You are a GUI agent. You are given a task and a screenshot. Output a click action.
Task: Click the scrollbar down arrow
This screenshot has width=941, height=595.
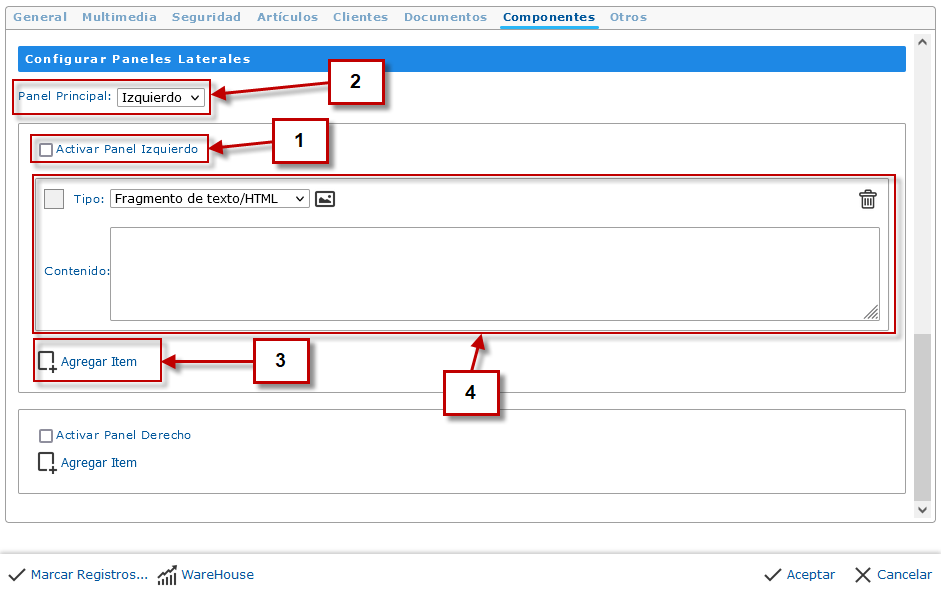(922, 510)
